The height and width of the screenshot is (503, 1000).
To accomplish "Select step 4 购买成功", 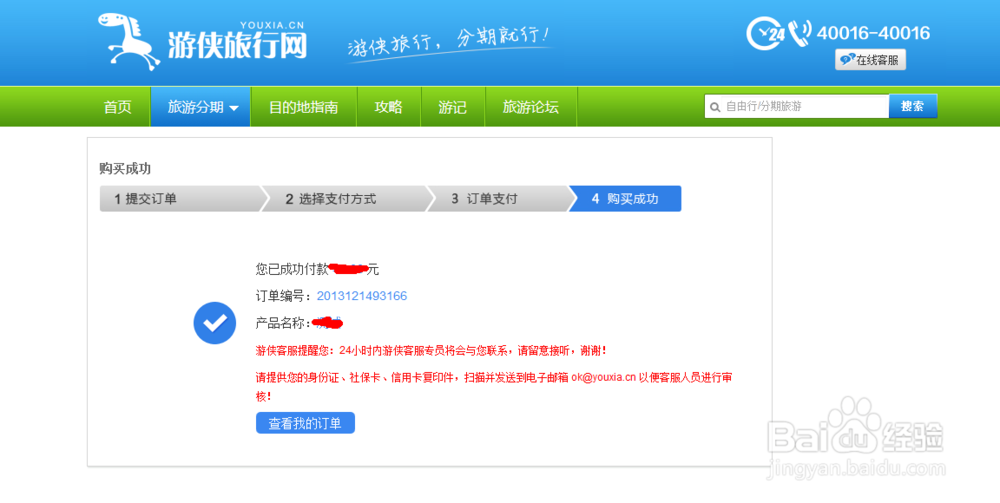I will click(625, 199).
